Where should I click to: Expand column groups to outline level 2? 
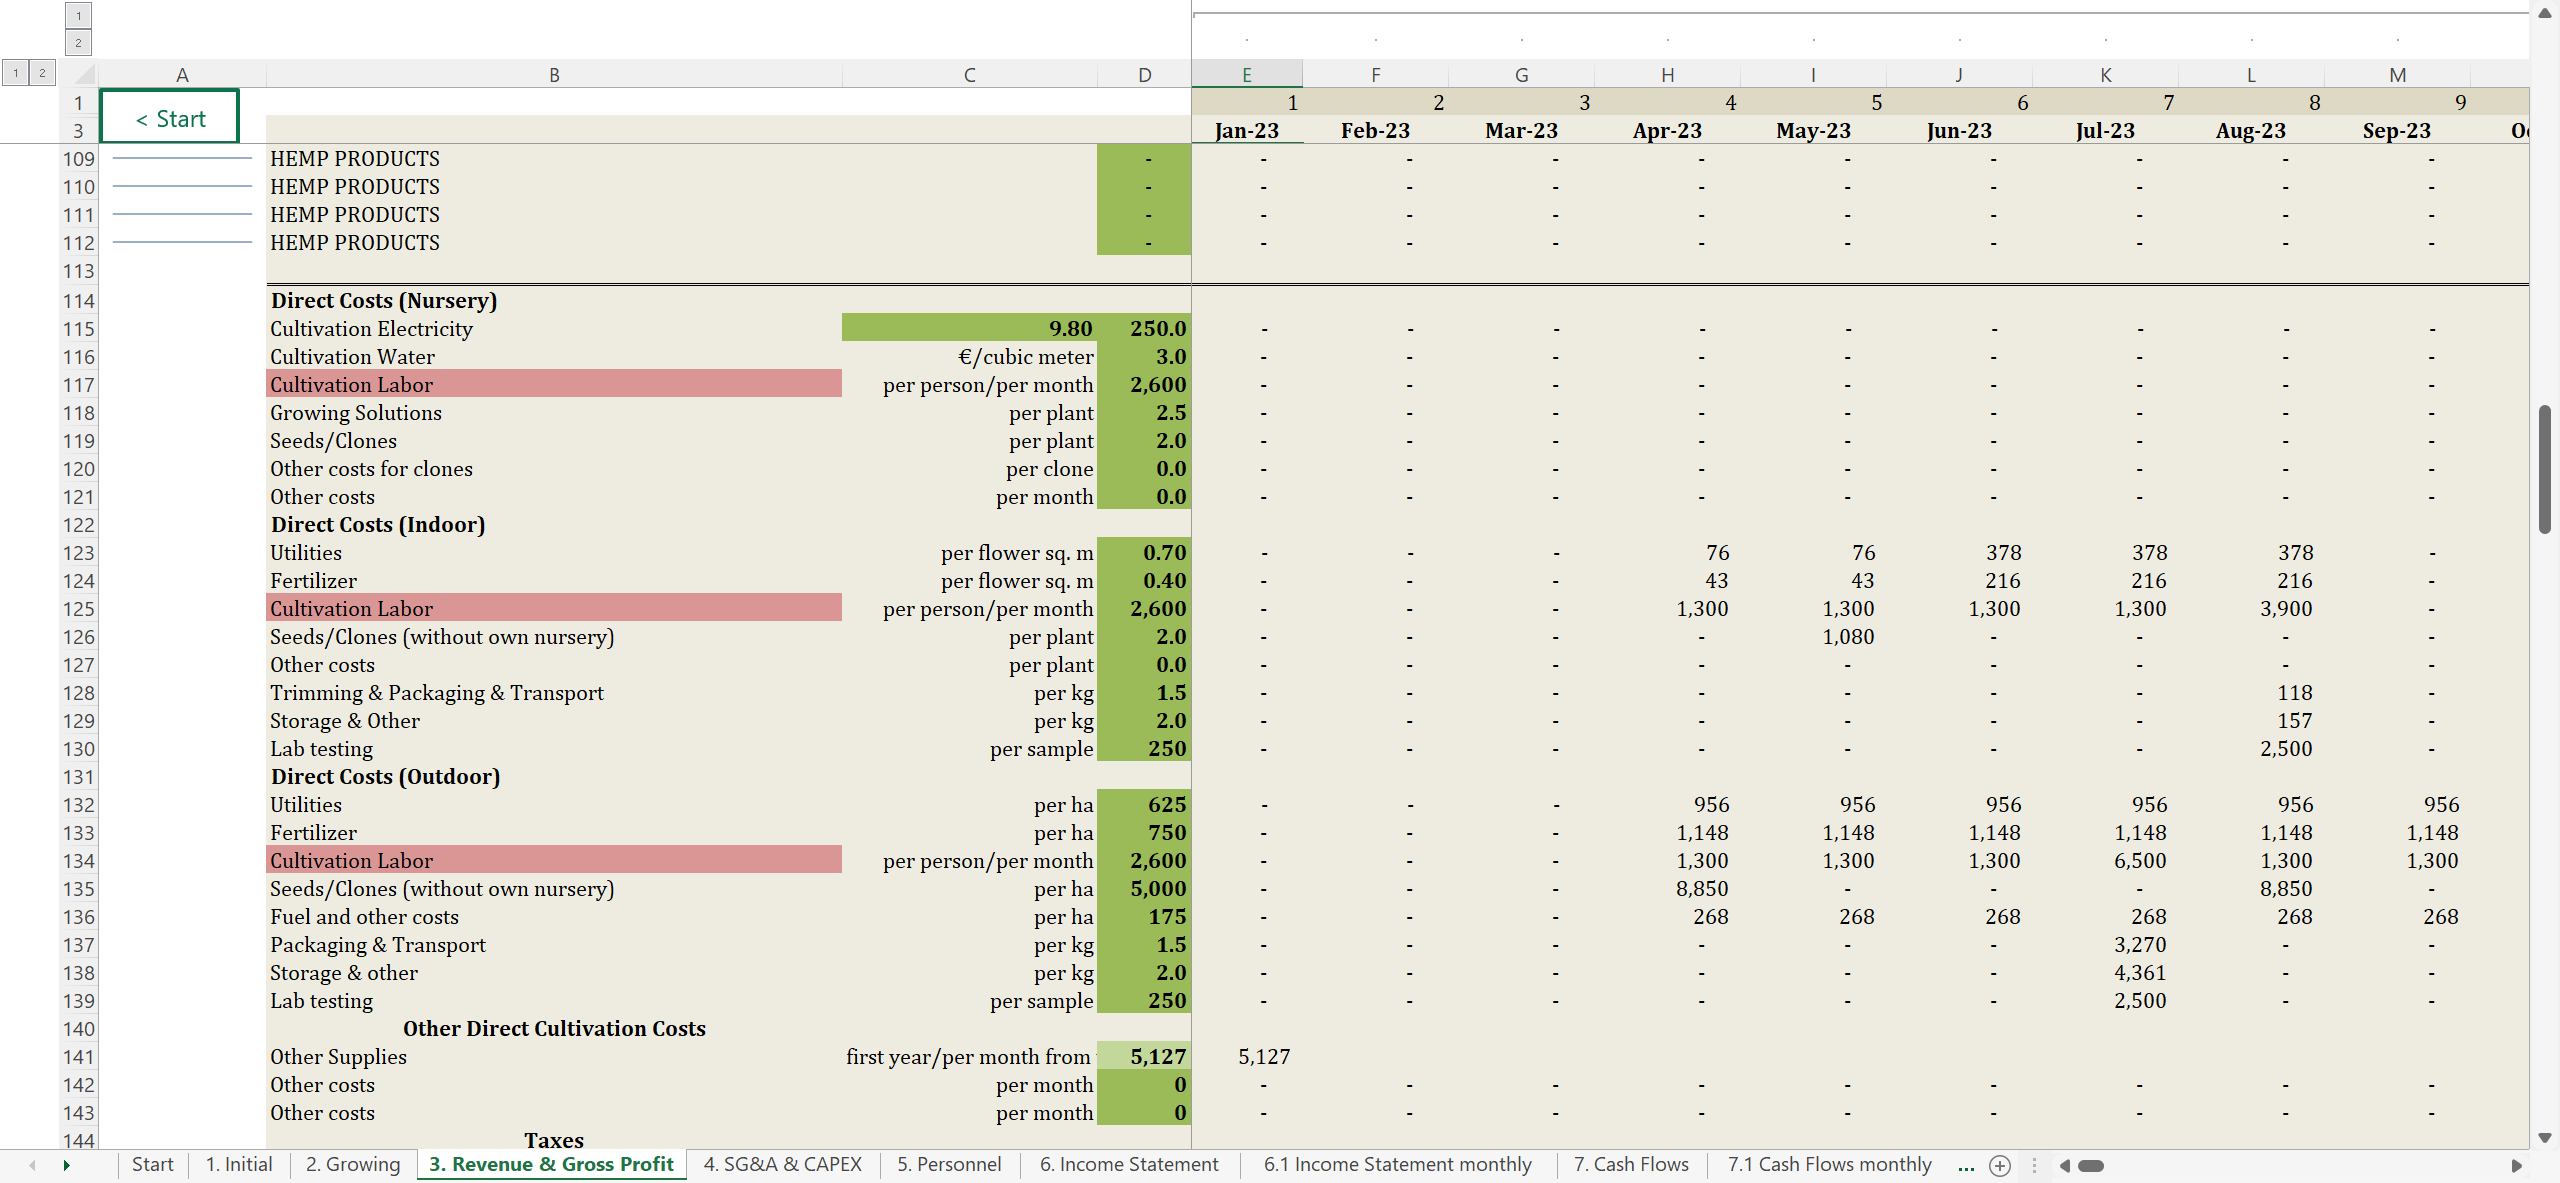[x=78, y=42]
